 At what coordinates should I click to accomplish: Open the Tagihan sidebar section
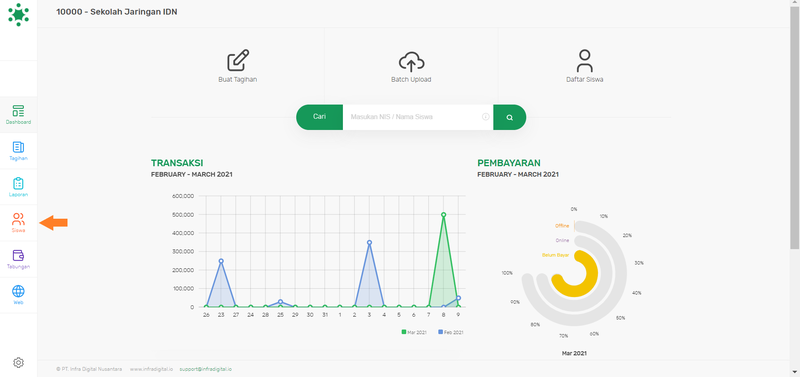click(18, 151)
